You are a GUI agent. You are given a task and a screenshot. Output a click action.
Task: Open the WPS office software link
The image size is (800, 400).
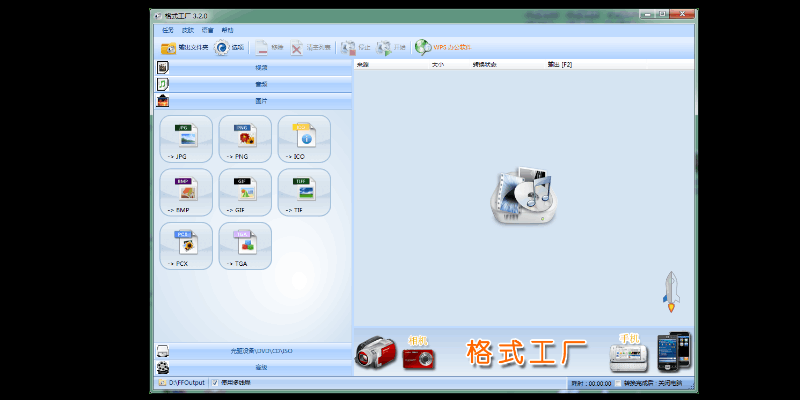(x=443, y=47)
